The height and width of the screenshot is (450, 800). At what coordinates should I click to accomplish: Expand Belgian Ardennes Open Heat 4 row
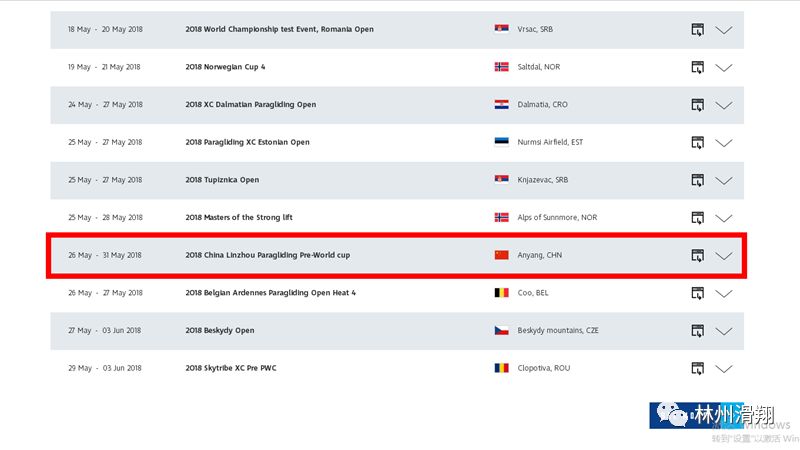pos(723,294)
